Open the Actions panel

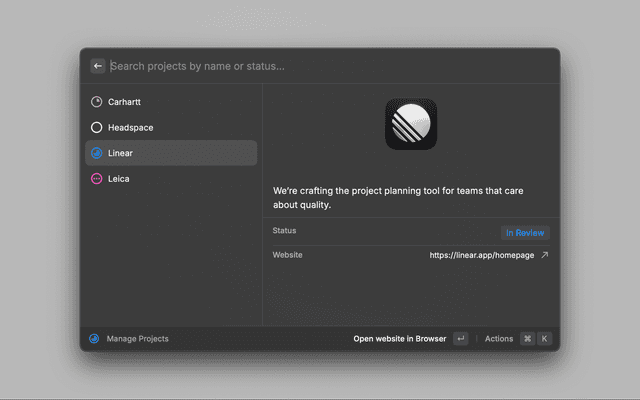pos(499,339)
